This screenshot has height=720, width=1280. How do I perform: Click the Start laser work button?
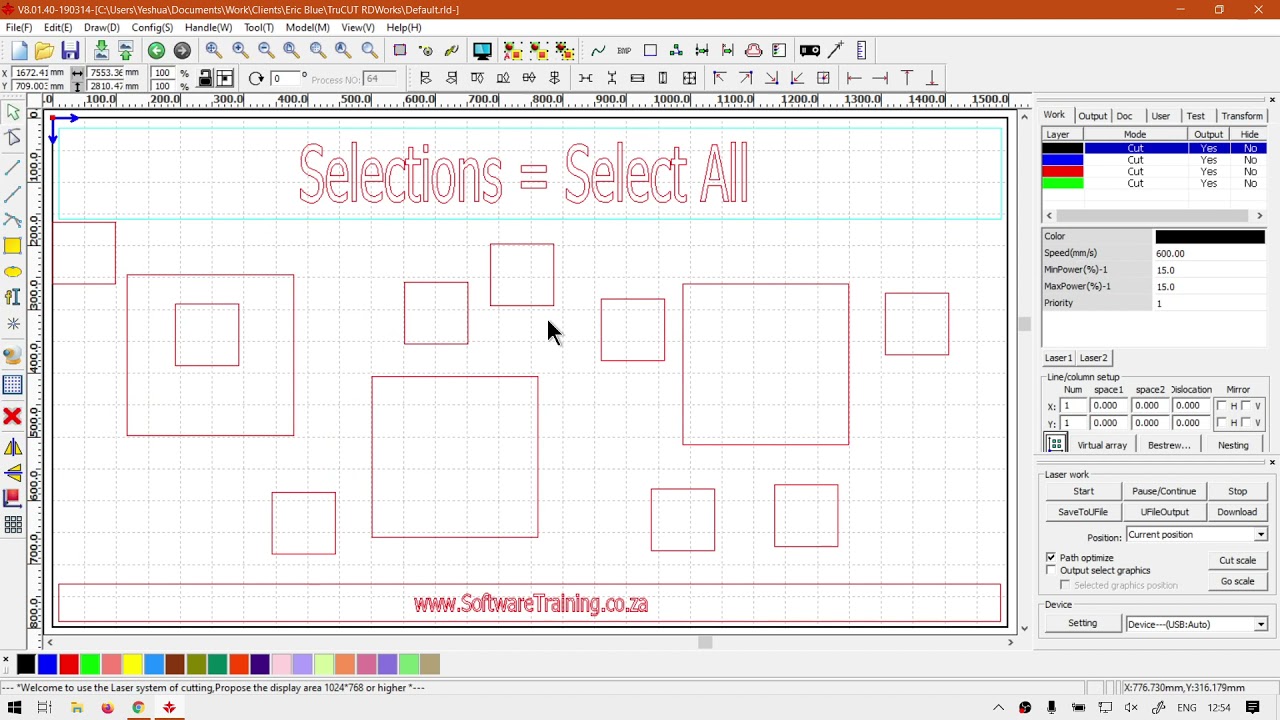tap(1083, 492)
